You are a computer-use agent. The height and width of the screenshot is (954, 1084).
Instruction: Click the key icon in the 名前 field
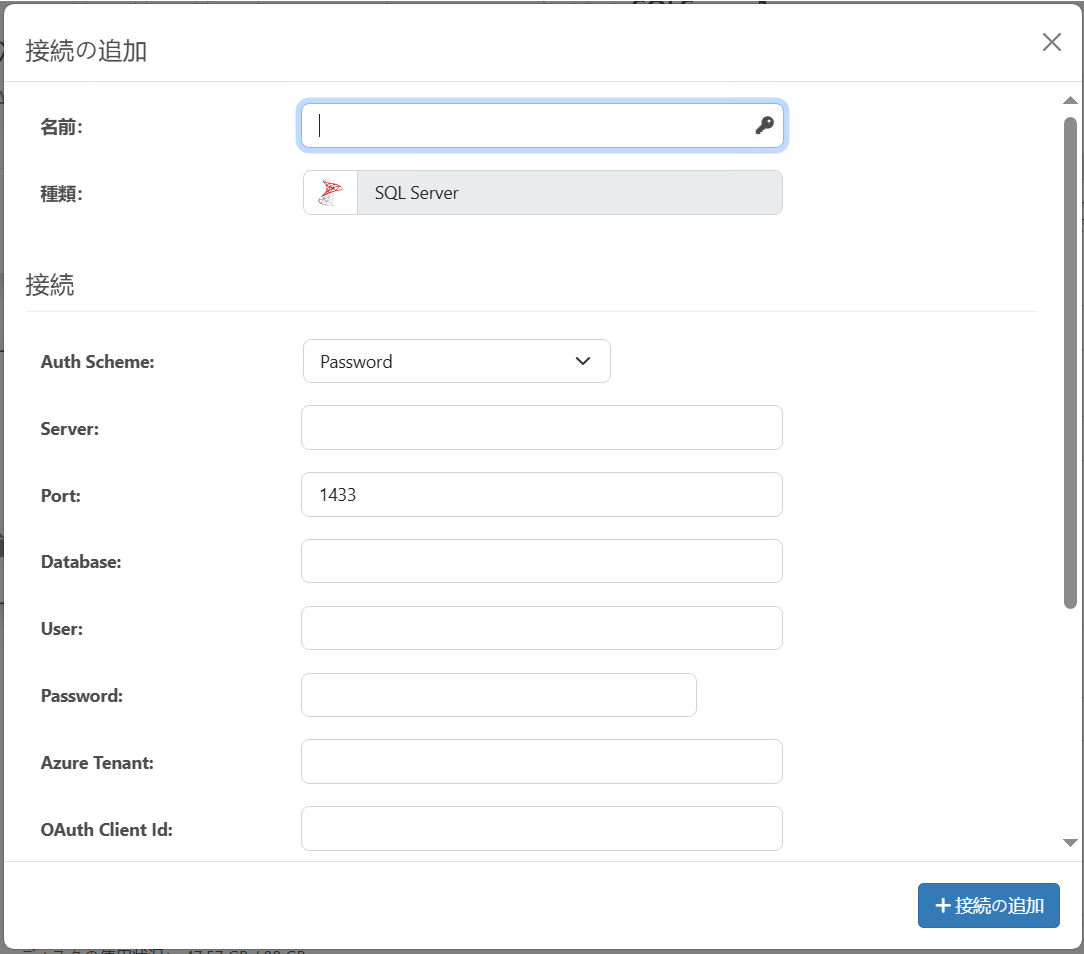pyautogui.click(x=764, y=125)
